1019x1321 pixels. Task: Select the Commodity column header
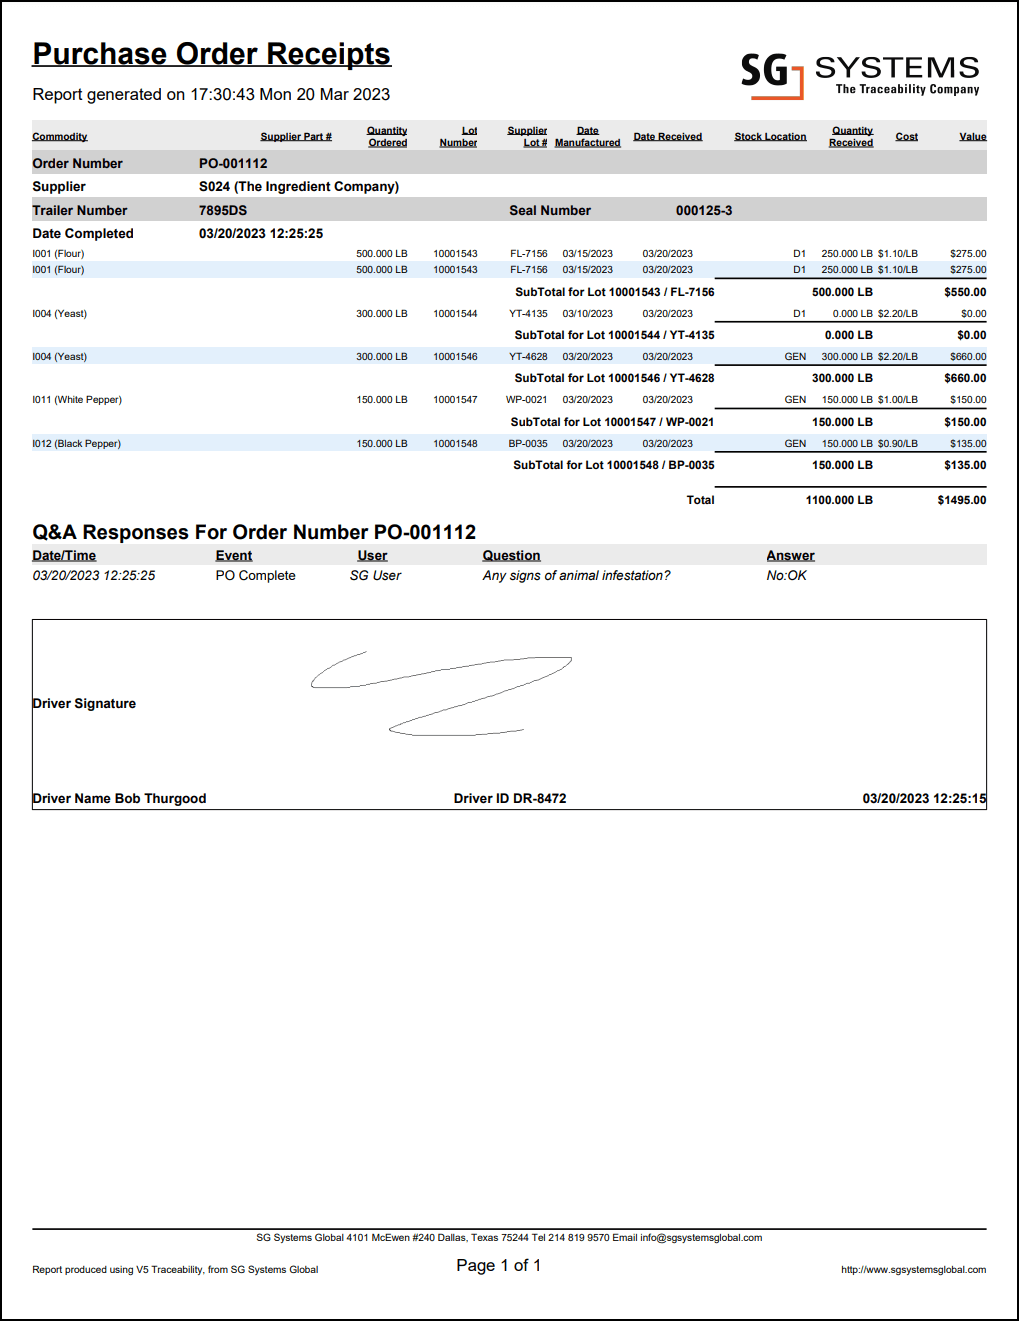59,136
